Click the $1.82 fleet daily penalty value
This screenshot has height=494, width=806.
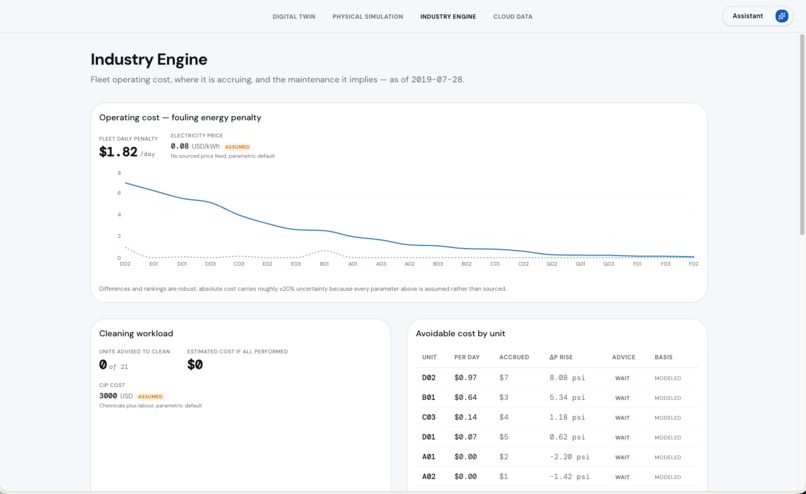(118, 152)
